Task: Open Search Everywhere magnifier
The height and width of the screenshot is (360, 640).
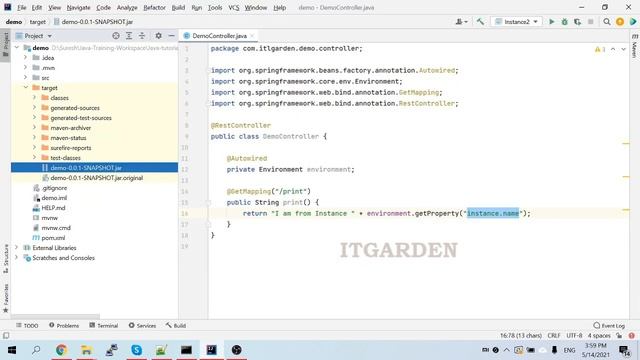Action: coord(607,22)
